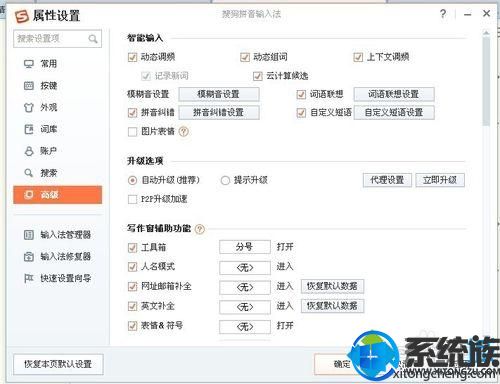
Task: Enable the 图片表情 checkbox
Action: (132, 132)
